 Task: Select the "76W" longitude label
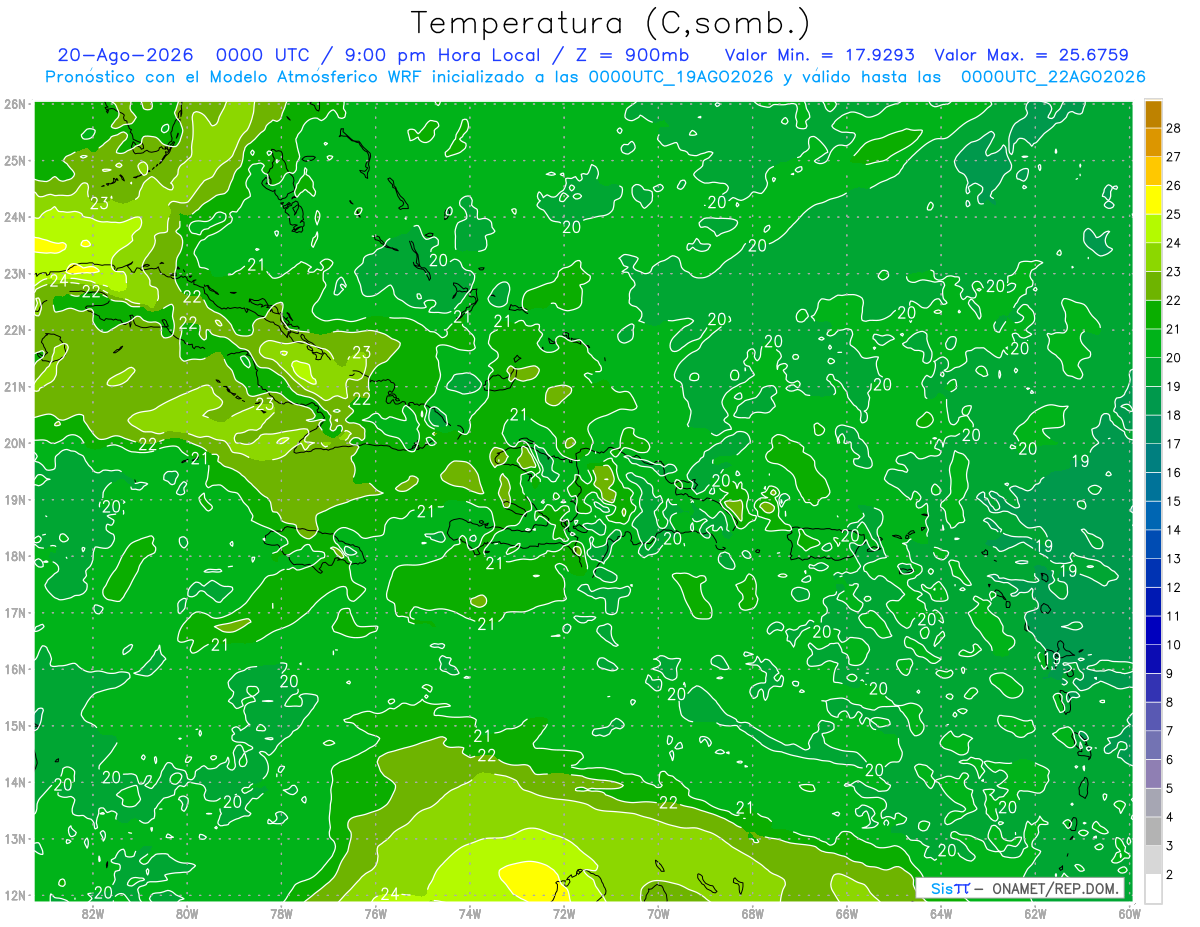pyautogui.click(x=375, y=913)
